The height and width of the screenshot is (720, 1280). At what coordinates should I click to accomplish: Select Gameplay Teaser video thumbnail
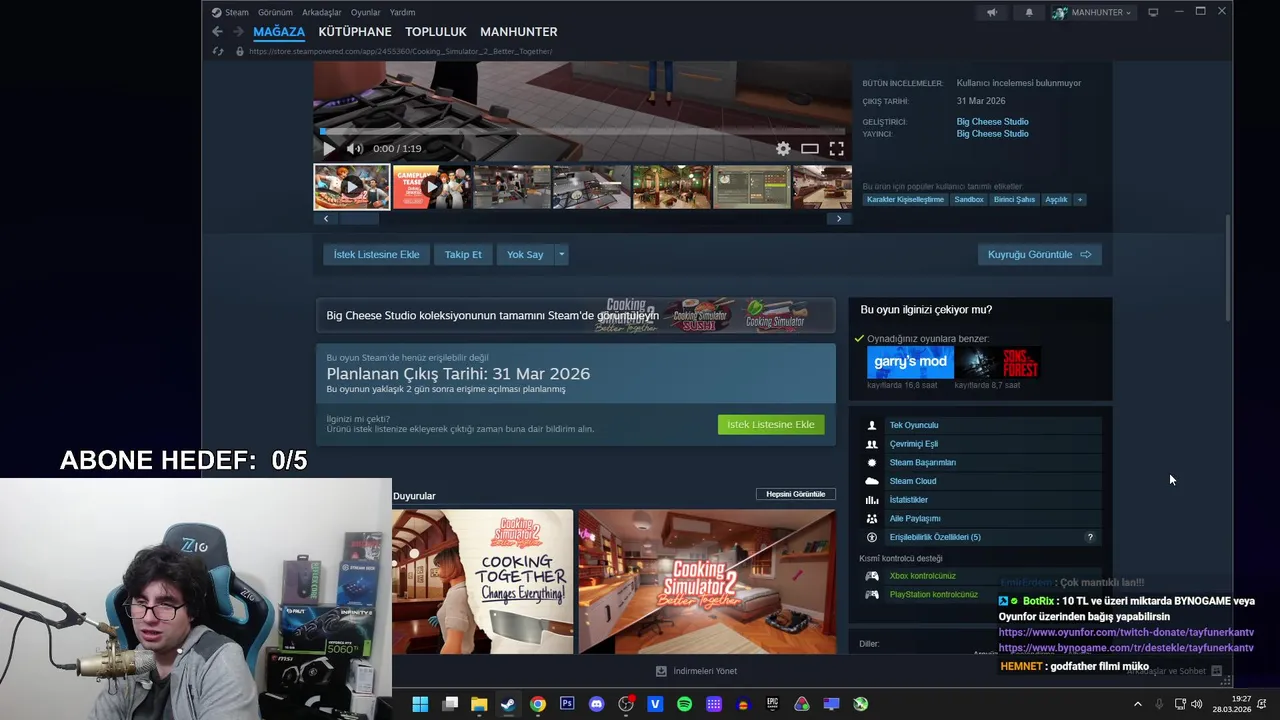[431, 187]
